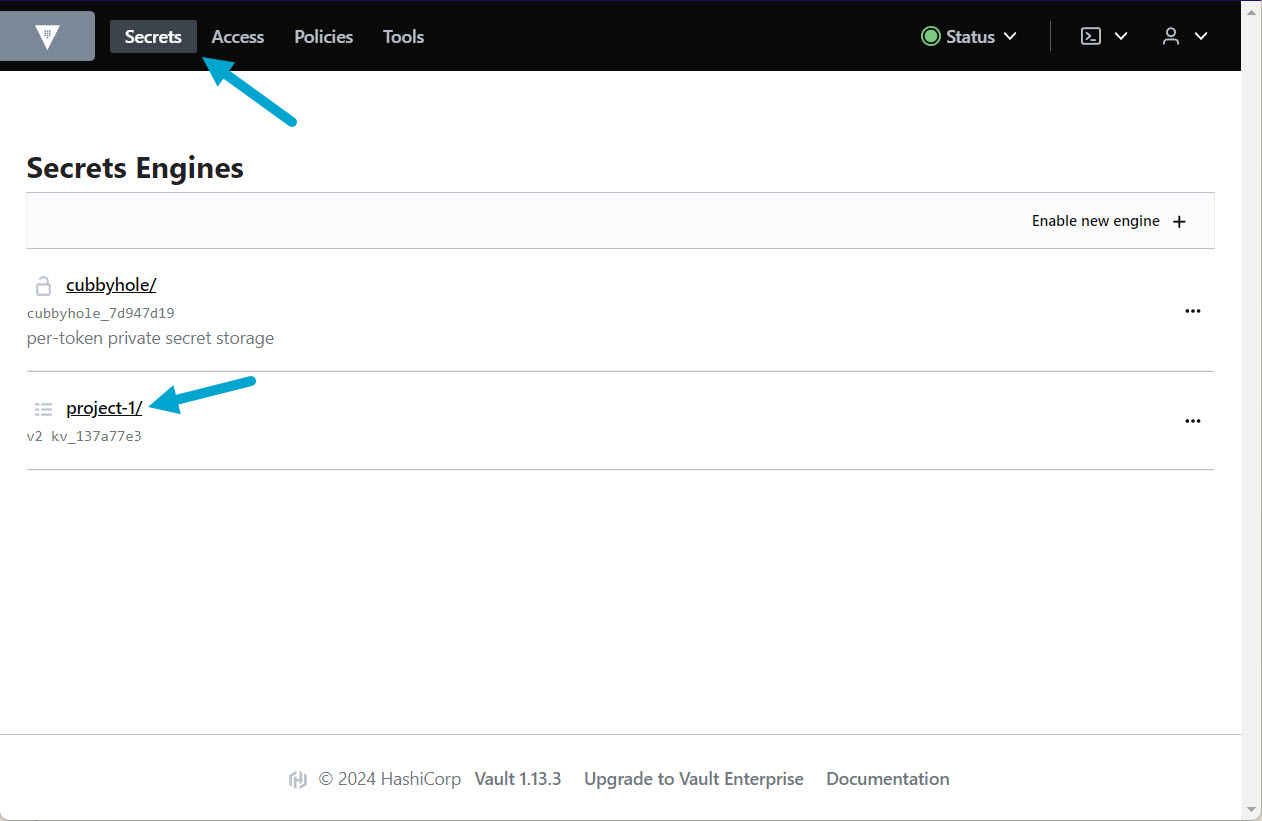Screen dimensions: 1262x821
Task: Open the cubbyhole/ secrets engine
Action: point(111,285)
